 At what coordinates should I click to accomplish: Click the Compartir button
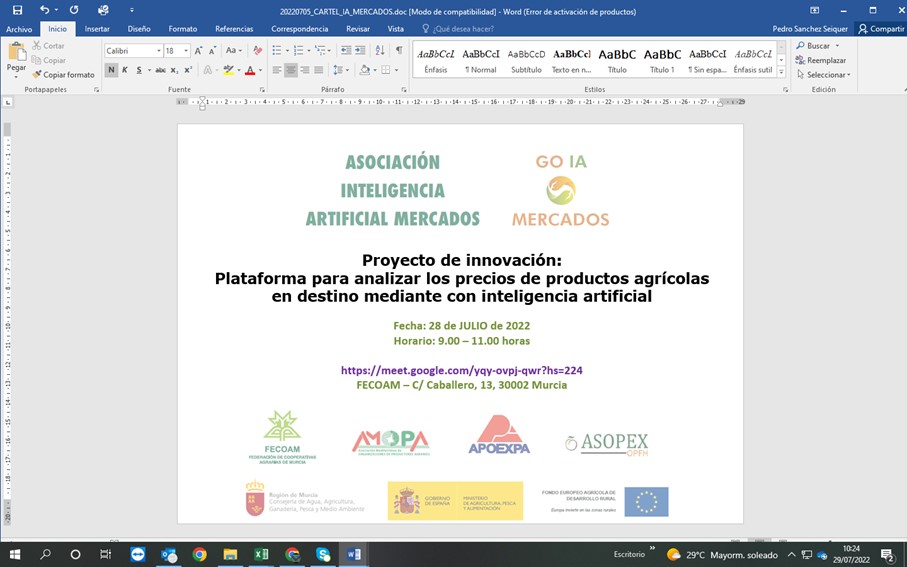point(881,29)
